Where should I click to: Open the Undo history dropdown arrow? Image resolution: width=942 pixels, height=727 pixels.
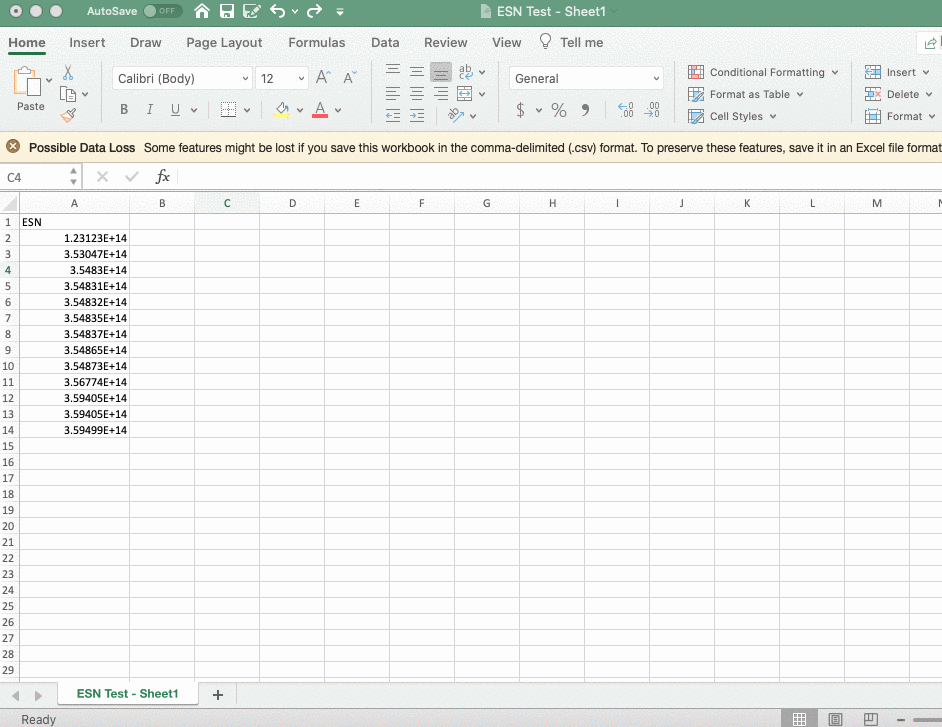coord(295,11)
